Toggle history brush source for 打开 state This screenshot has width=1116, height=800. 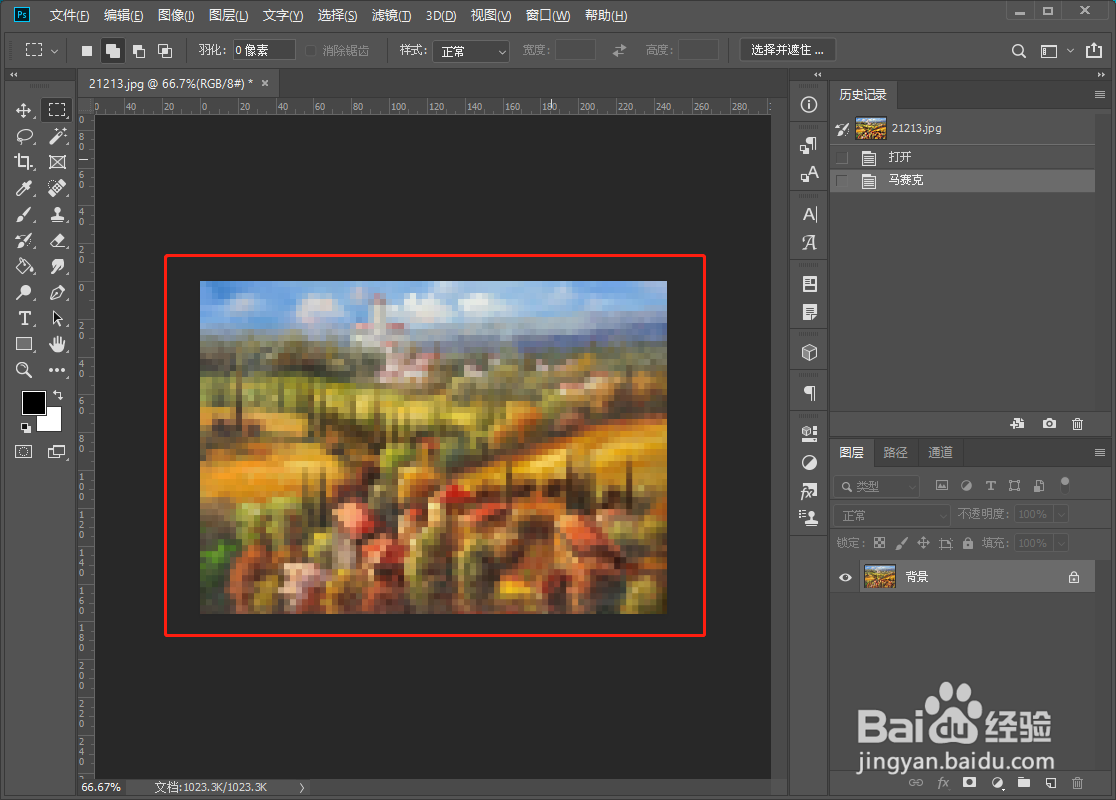pos(842,157)
